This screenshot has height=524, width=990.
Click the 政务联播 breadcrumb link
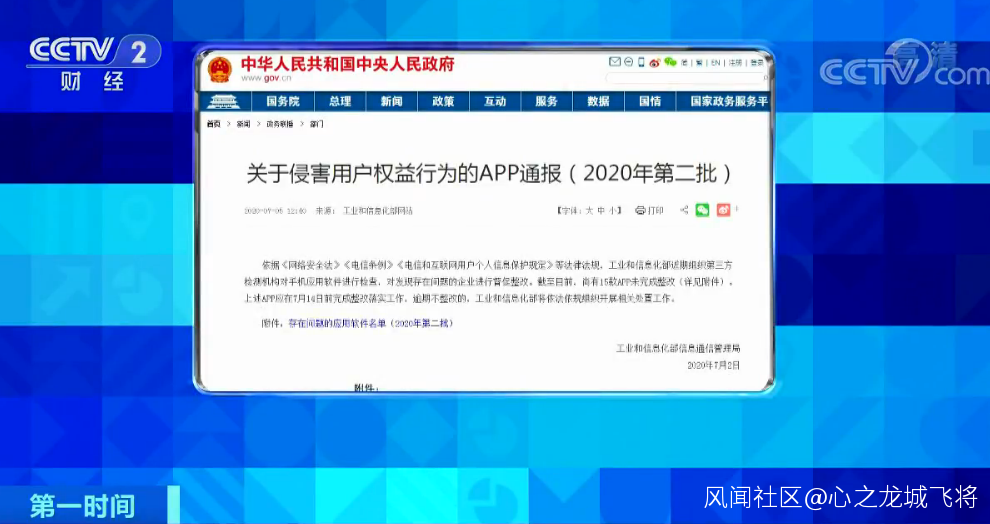coord(280,124)
